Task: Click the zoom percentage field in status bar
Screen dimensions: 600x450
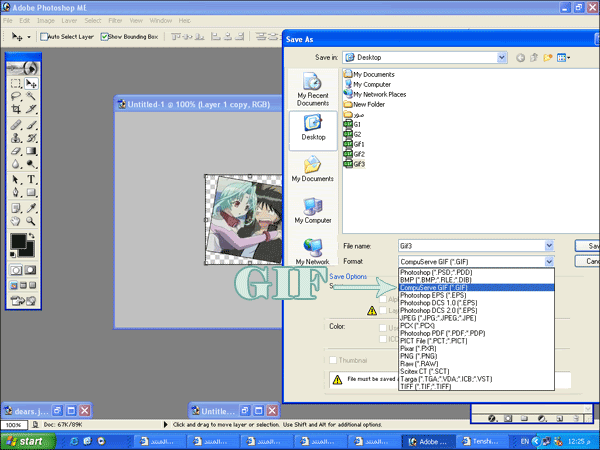Action: click(x=14, y=425)
